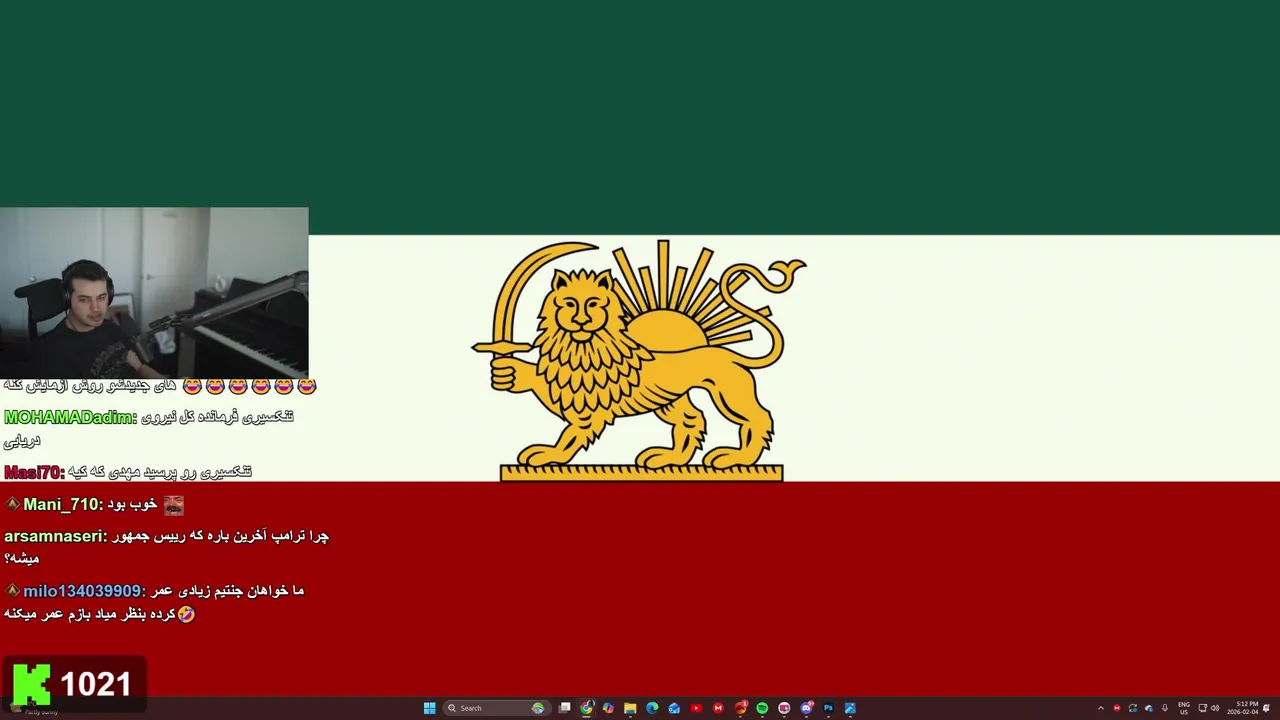Image resolution: width=1280 pixels, height=720 pixels.
Task: Click the red M icon in system tray
Action: (1117, 708)
